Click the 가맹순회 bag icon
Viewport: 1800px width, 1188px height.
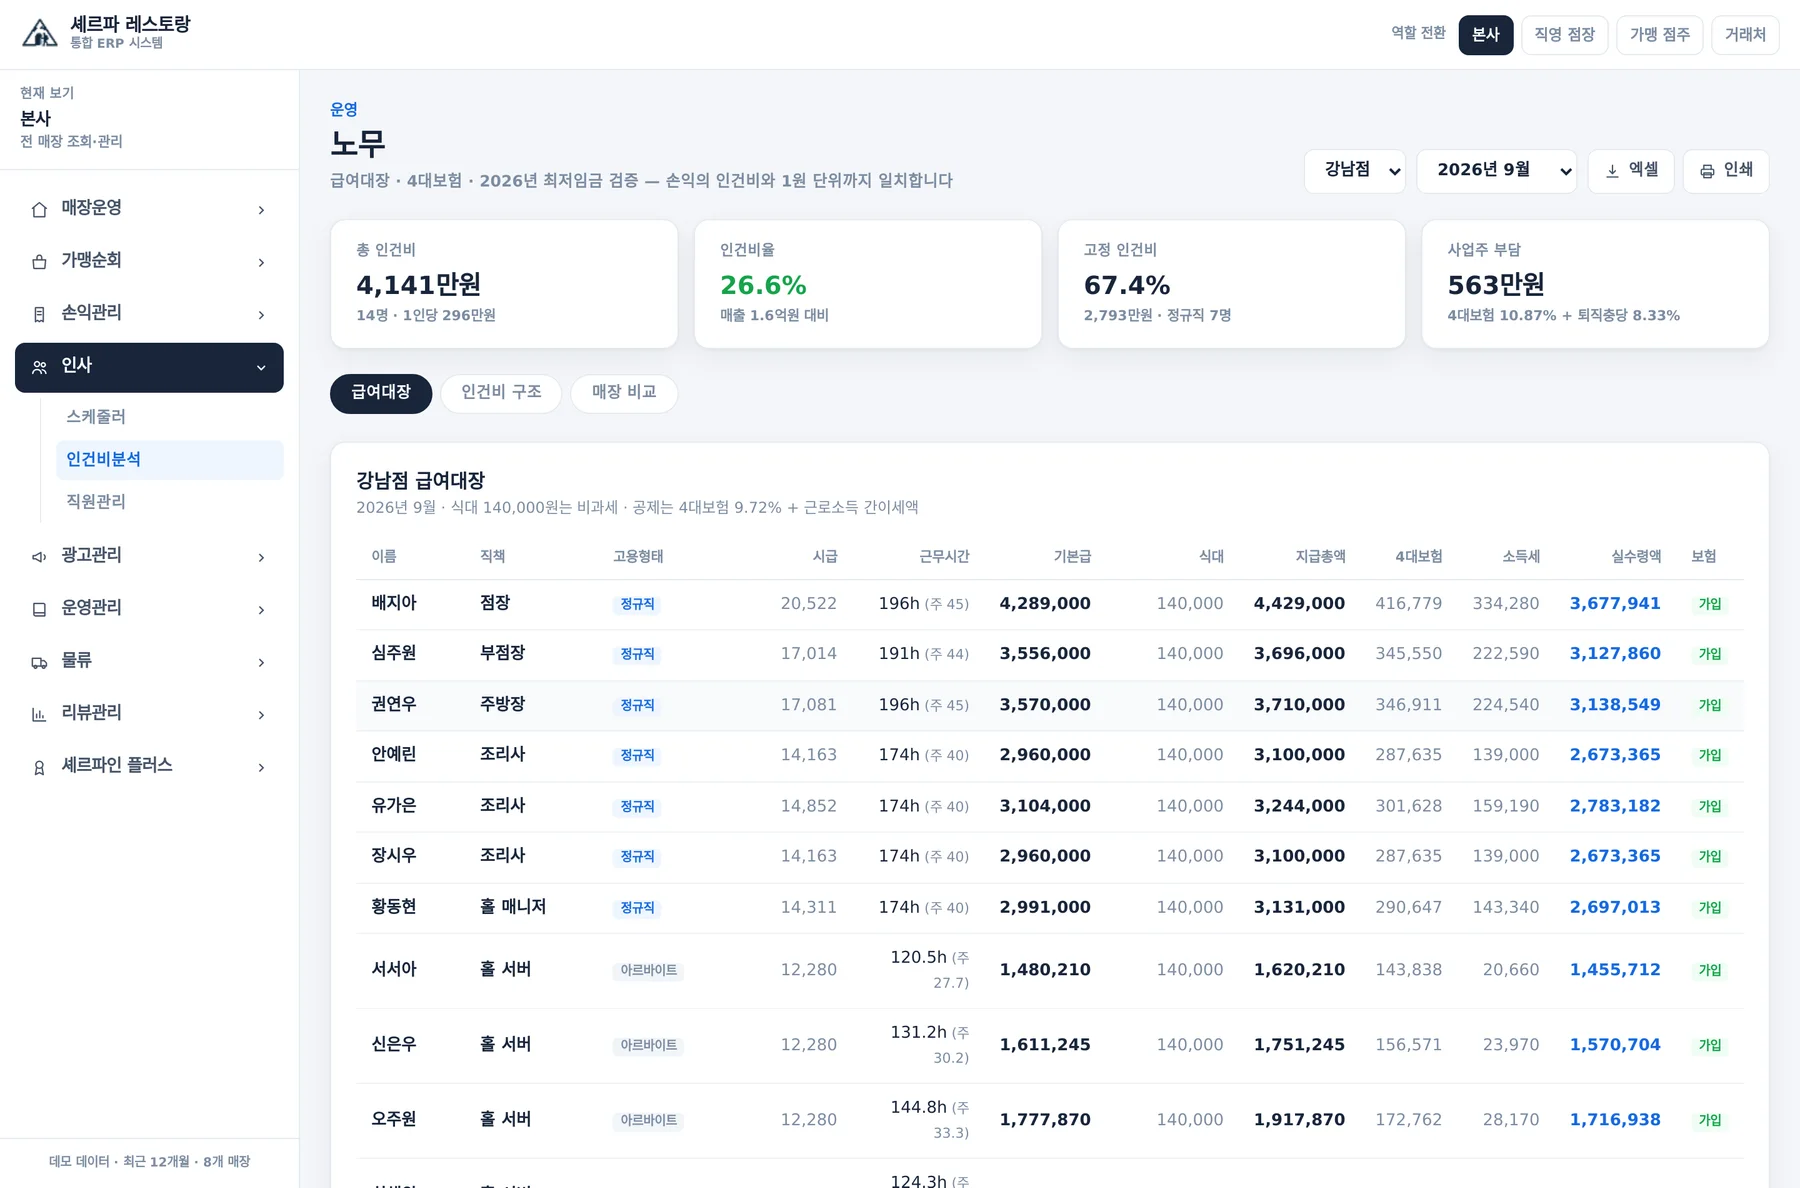(x=39, y=262)
